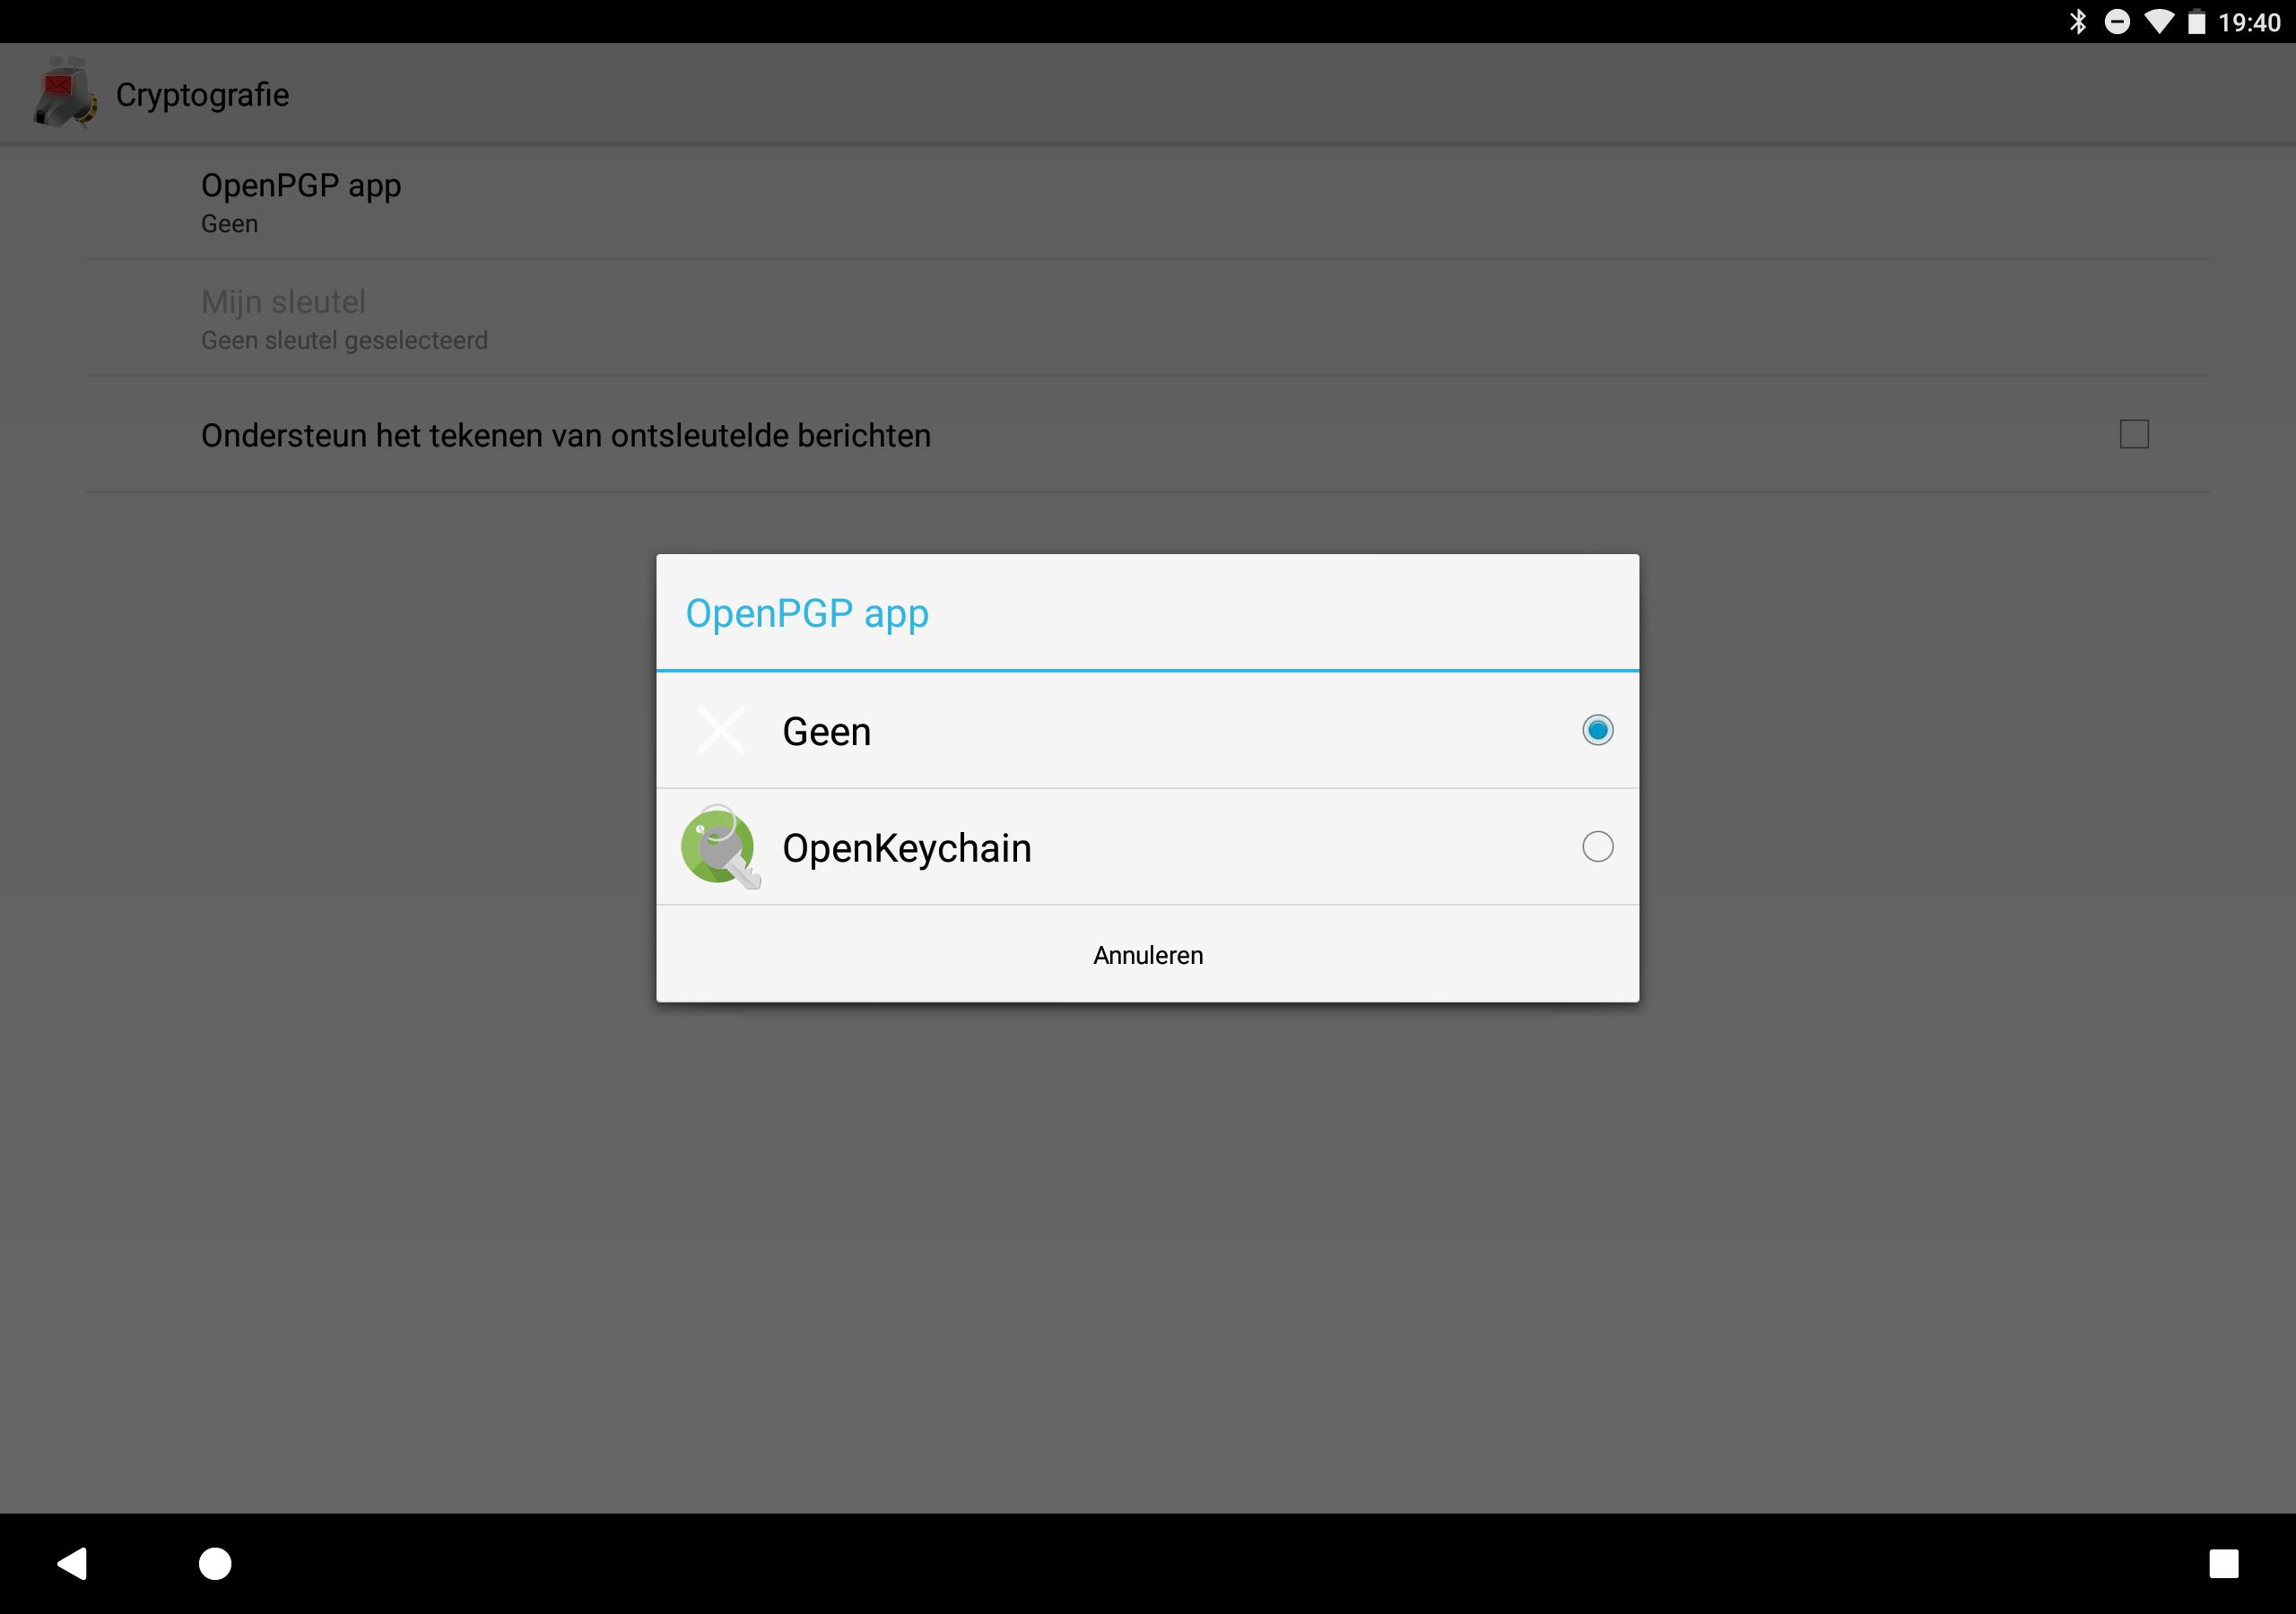Click the OpenKeychain green key icon

point(719,847)
